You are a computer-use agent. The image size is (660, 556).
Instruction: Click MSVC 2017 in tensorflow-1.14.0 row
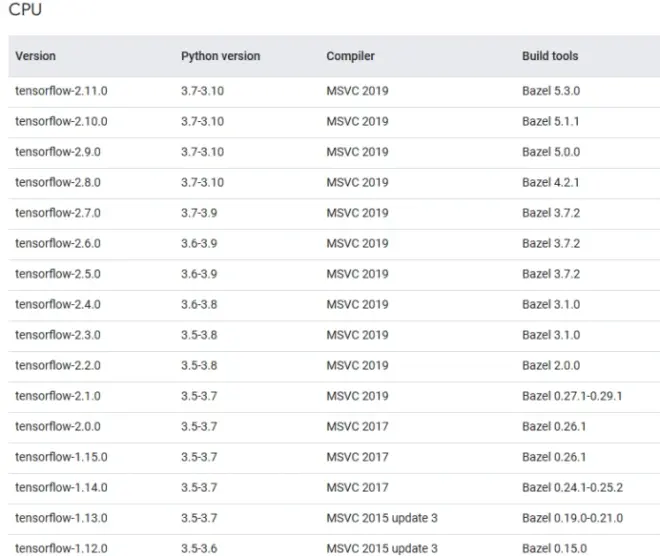coord(357,488)
